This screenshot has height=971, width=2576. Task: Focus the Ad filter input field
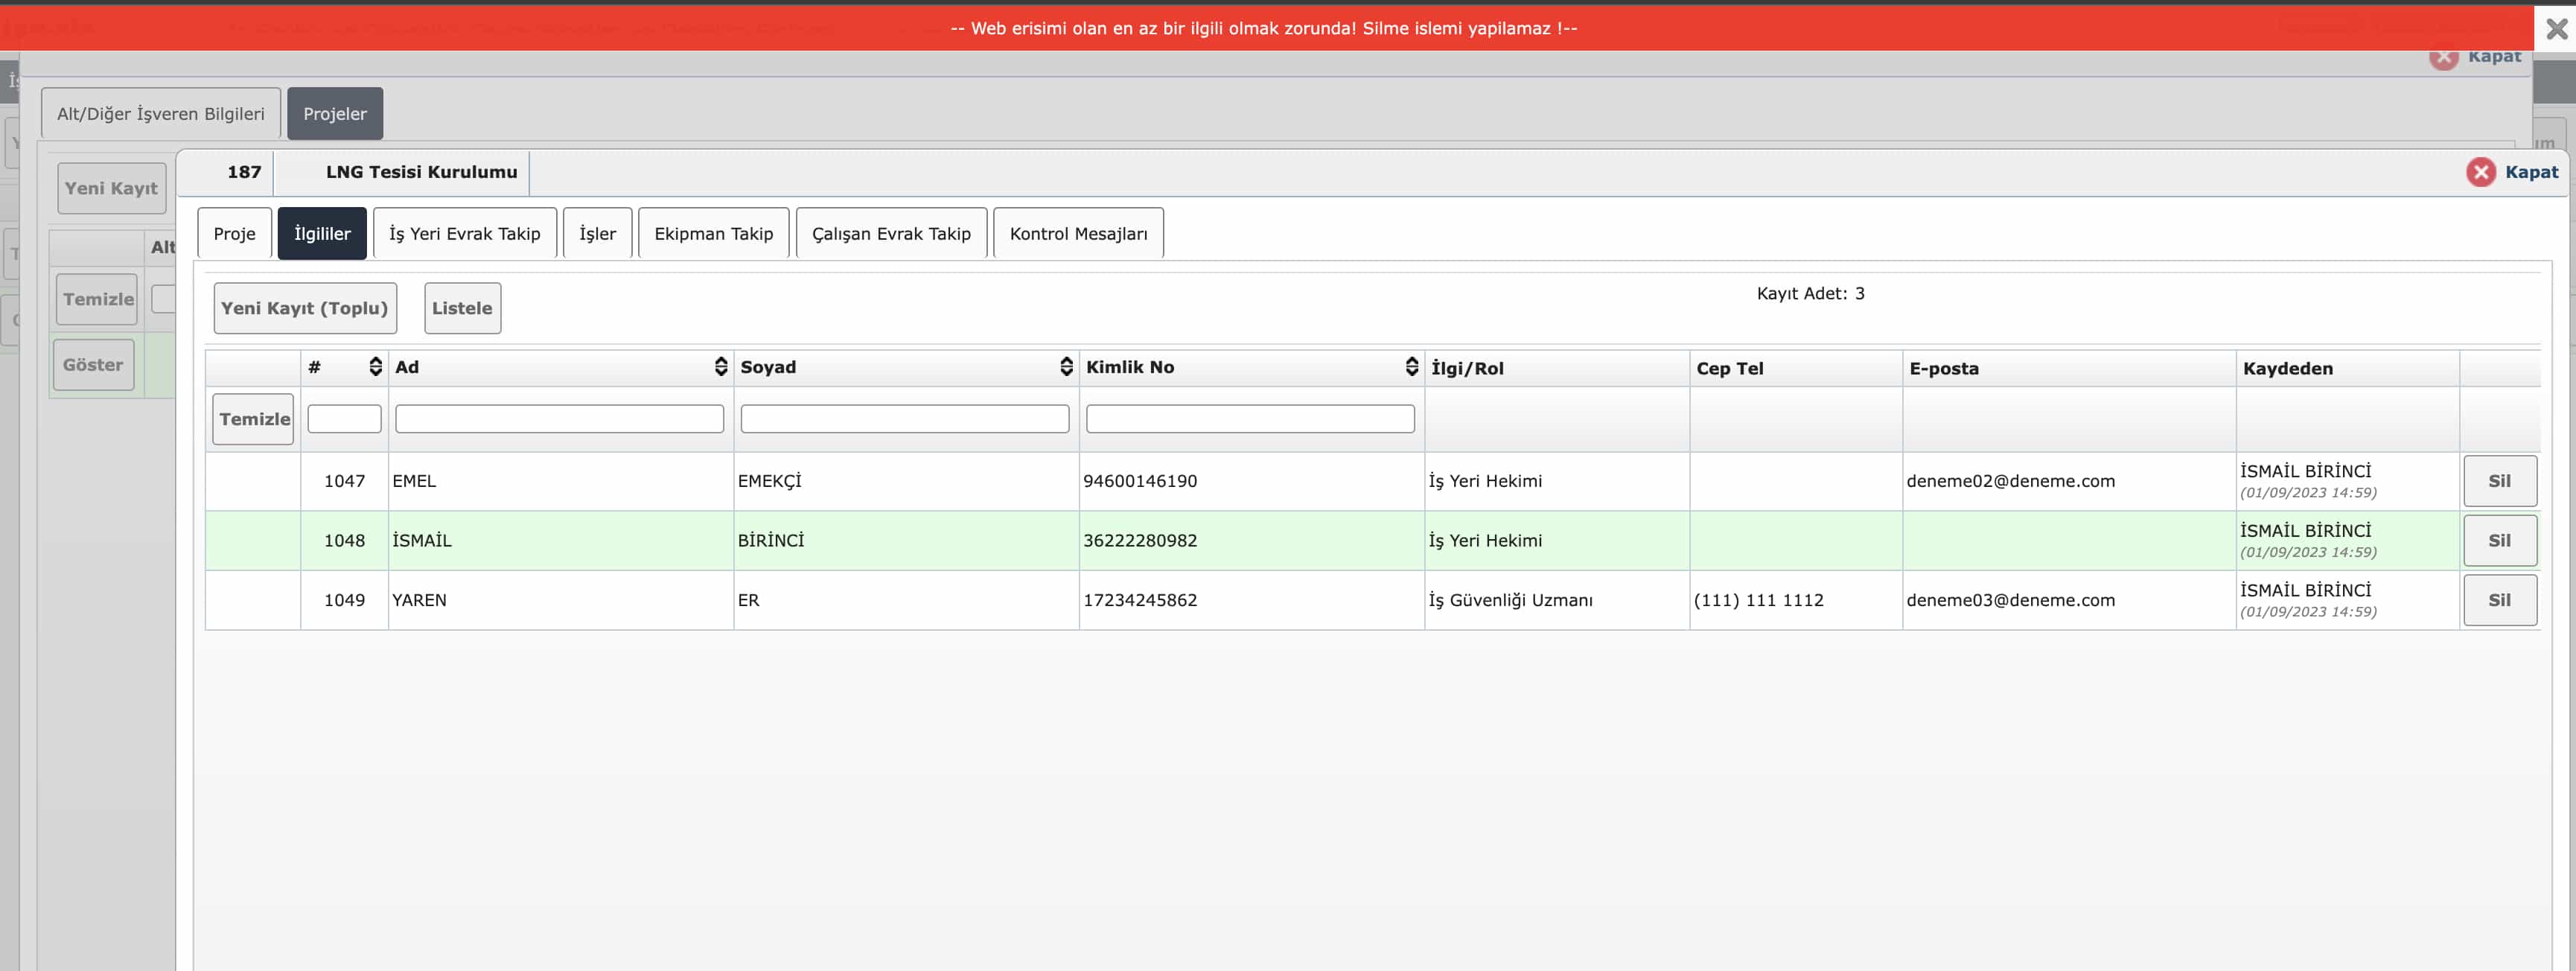pos(559,419)
